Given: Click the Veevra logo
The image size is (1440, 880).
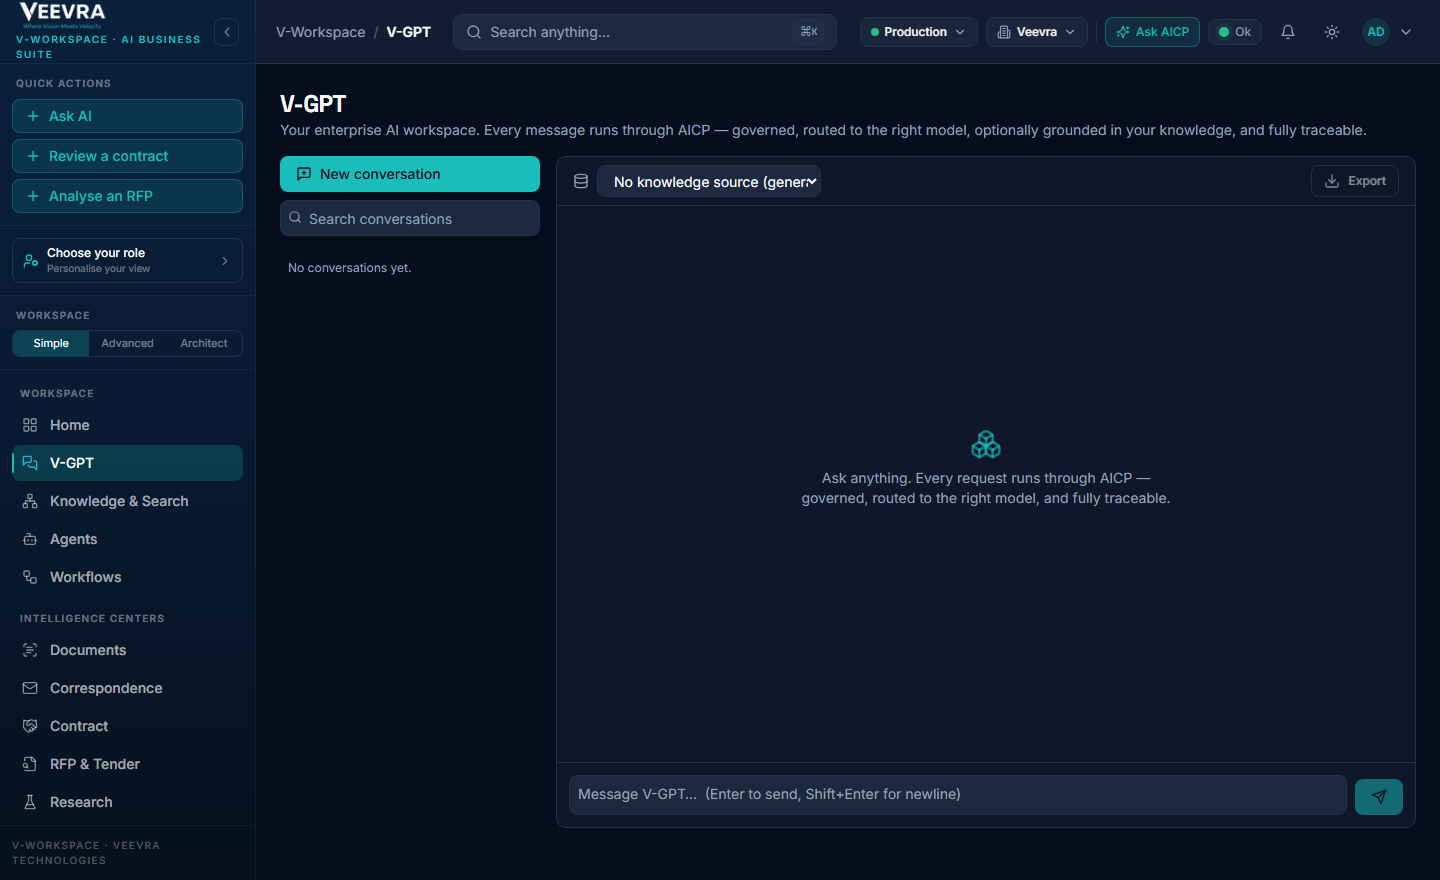Looking at the screenshot, I should pyautogui.click(x=62, y=13).
